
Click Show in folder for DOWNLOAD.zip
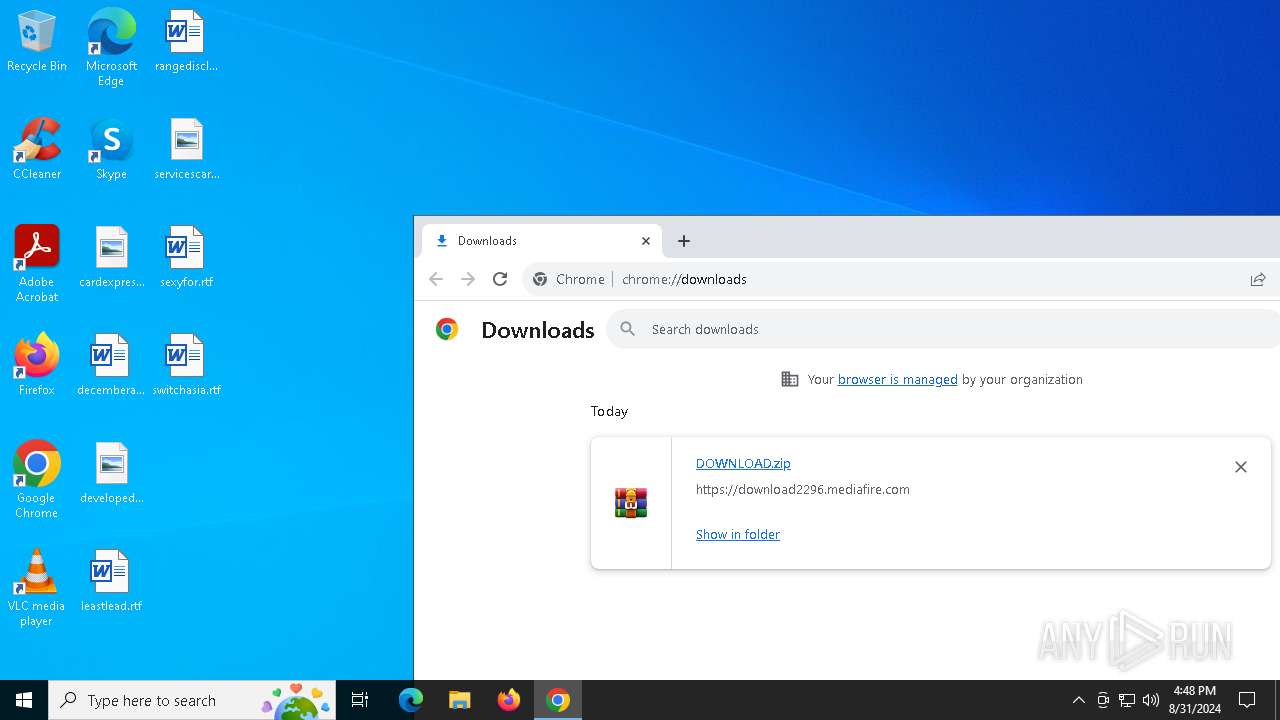tap(738, 534)
